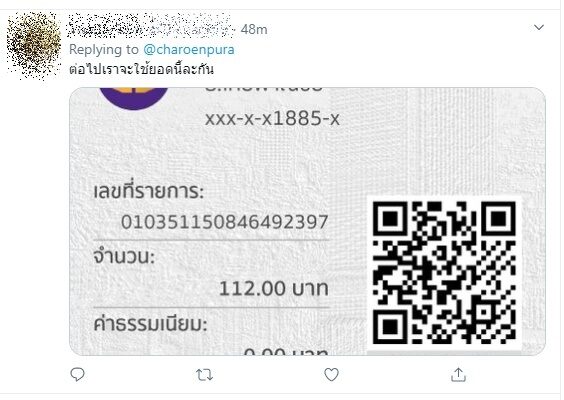Click the purple bank logo in image
Image resolution: width=564 pixels, height=400 pixels.
tap(133, 97)
